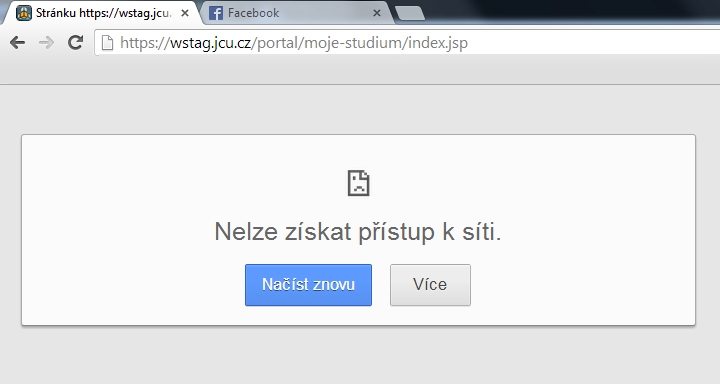Open a new tab with the blank tab button

click(x=410, y=13)
